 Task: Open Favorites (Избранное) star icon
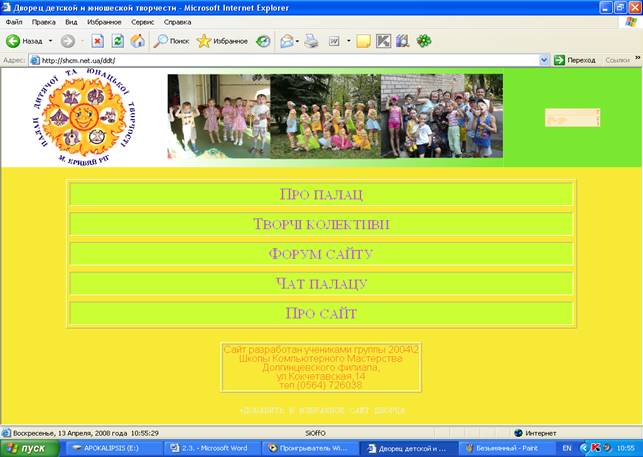pos(204,41)
